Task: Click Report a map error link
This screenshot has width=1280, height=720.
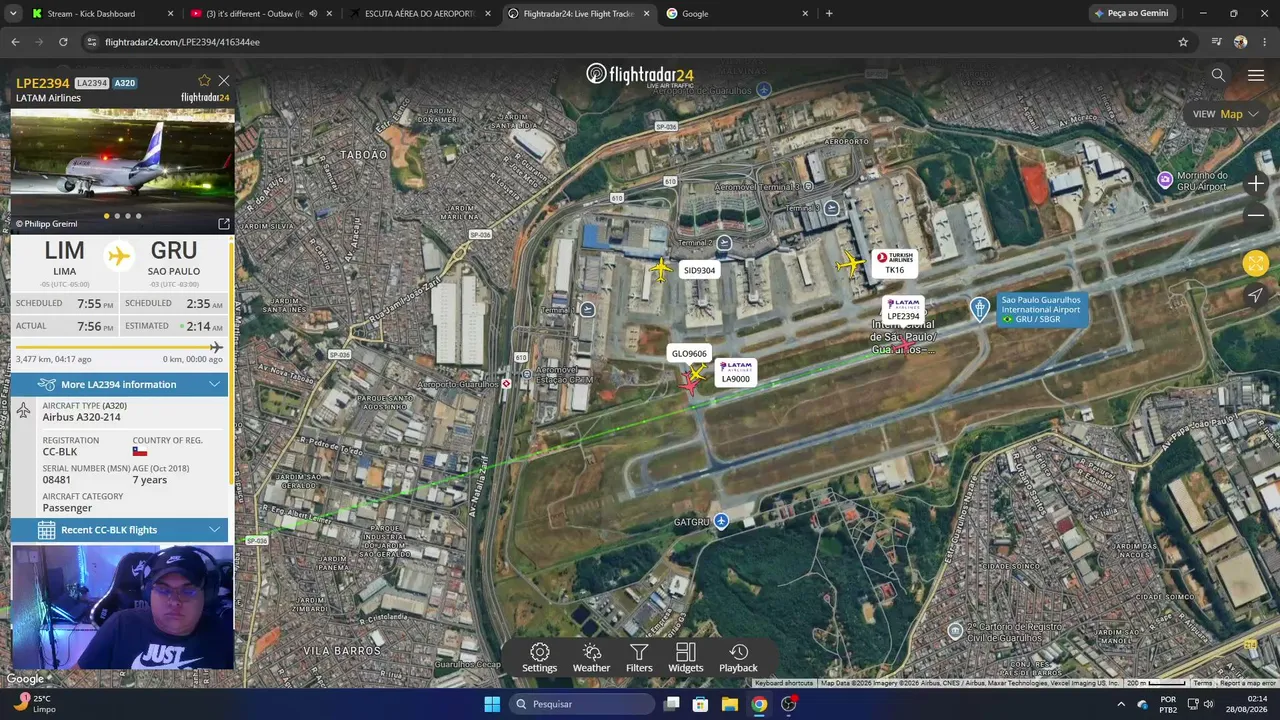Action: pyautogui.click(x=1247, y=683)
